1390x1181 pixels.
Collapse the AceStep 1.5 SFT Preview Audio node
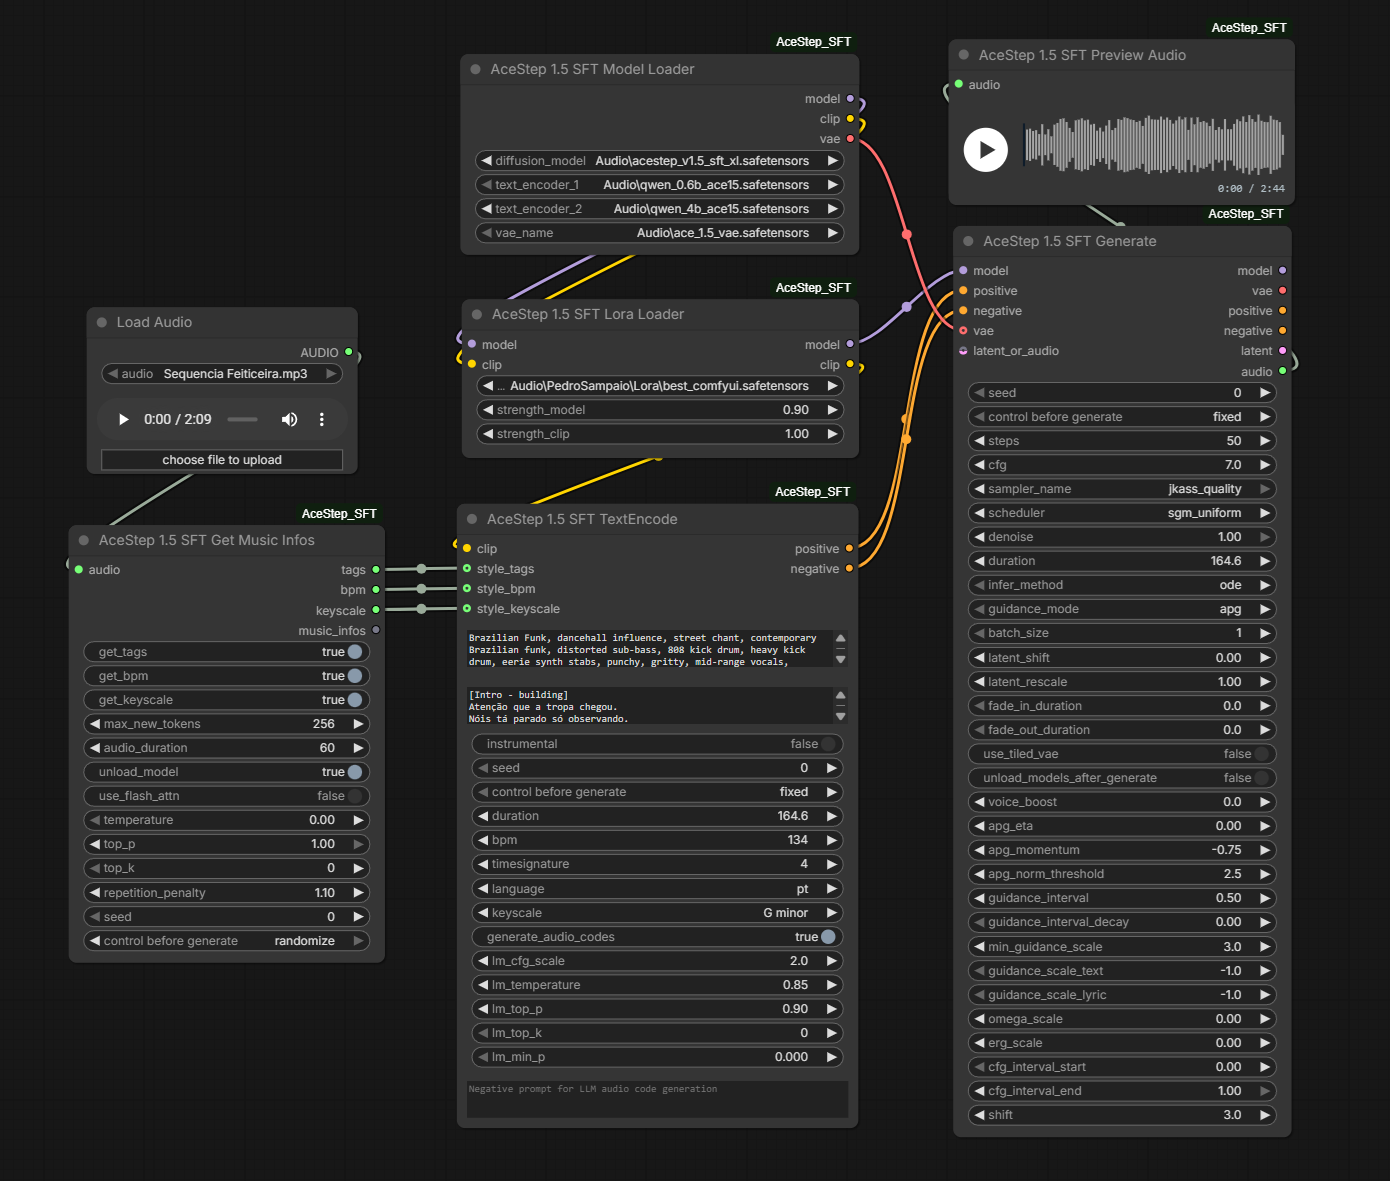pyautogui.click(x=964, y=55)
